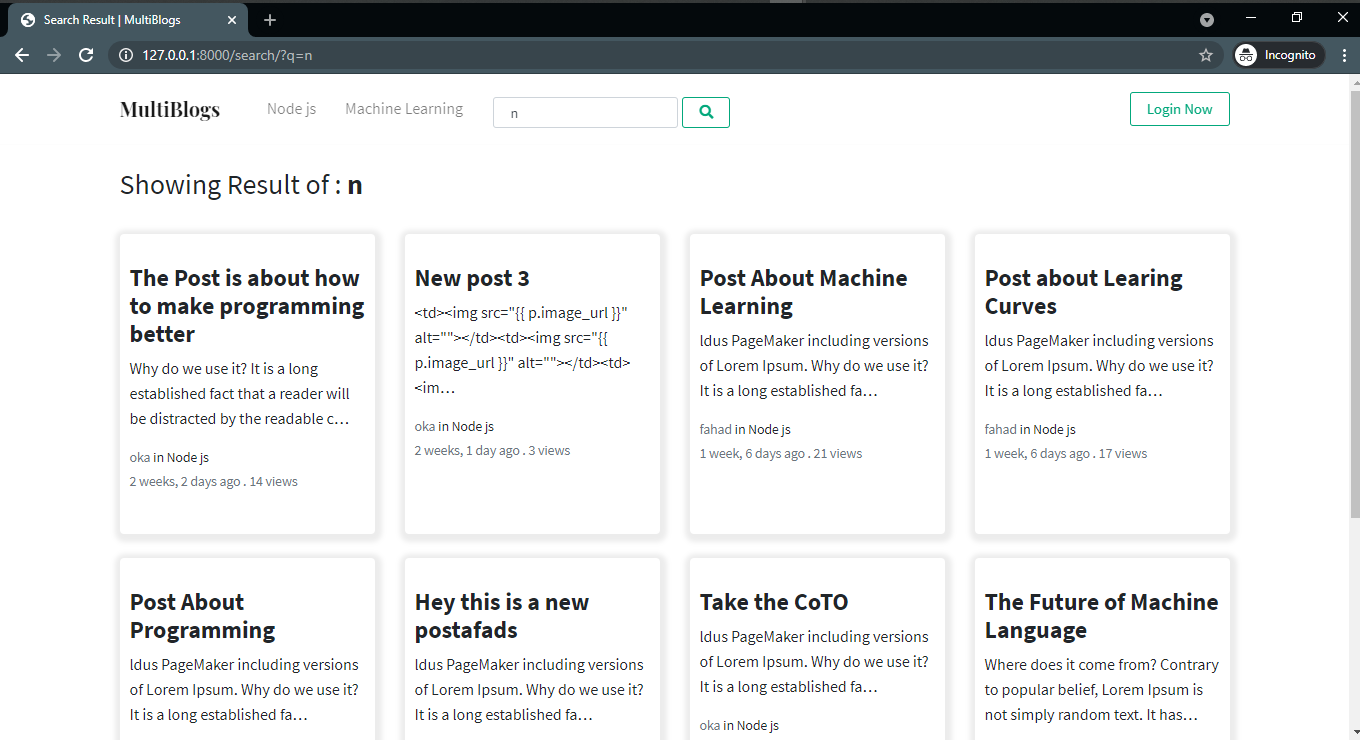Click Node js category on Learing Curves card
The image size is (1360, 740).
[x=1055, y=429]
